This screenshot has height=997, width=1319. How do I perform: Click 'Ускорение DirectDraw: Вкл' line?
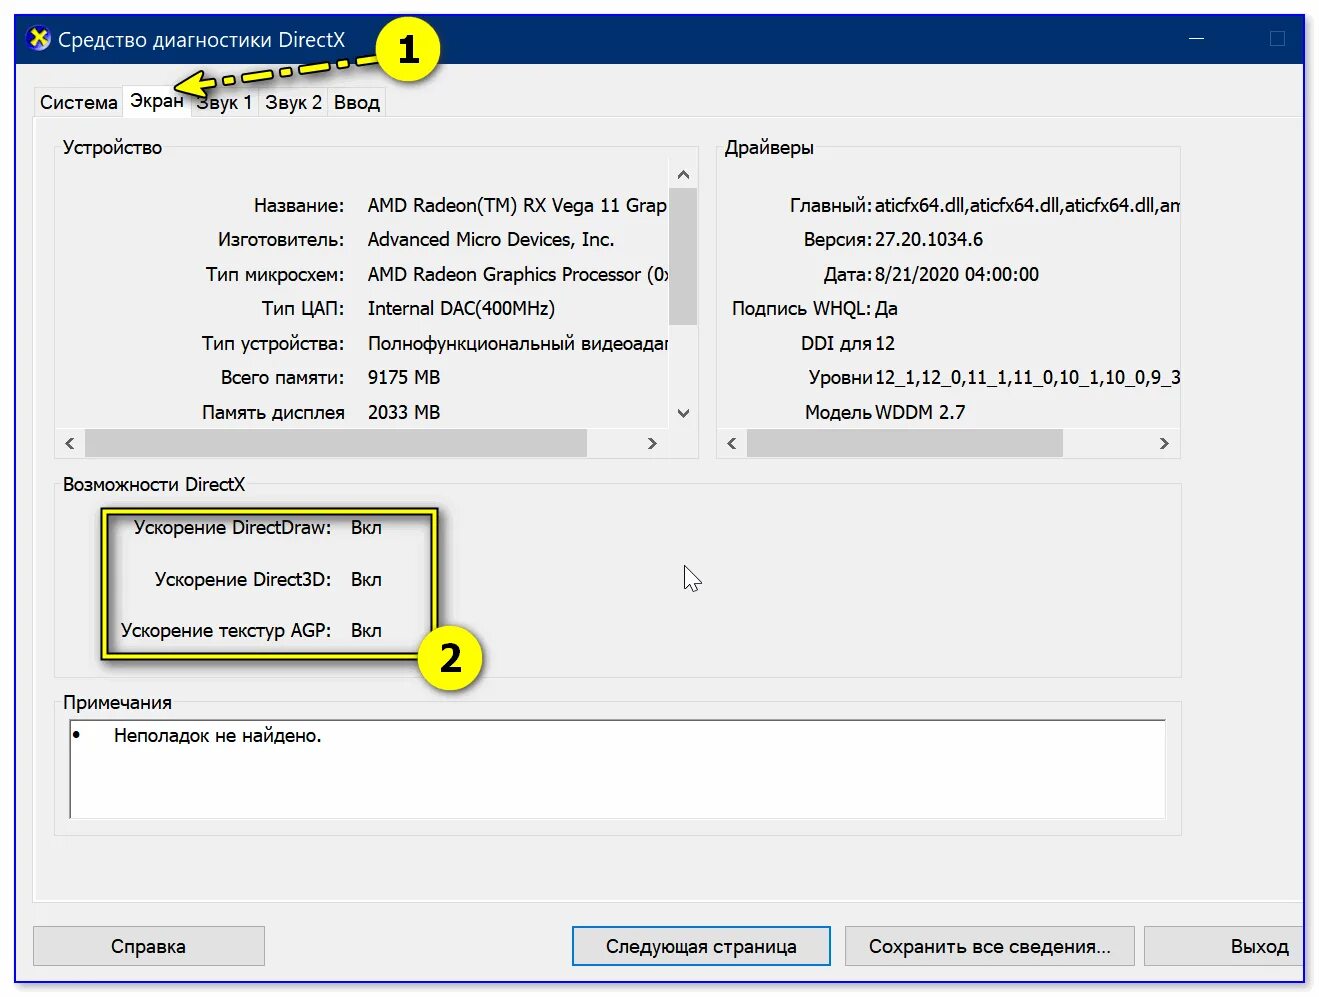point(257,527)
